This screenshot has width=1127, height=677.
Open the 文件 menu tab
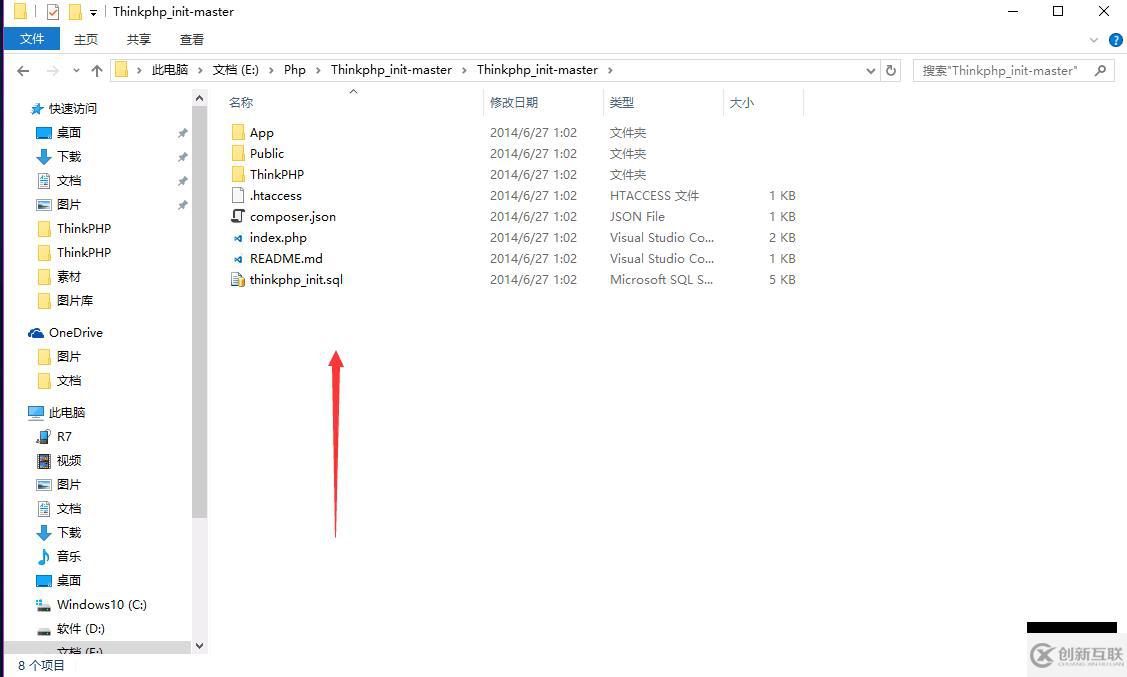click(32, 39)
